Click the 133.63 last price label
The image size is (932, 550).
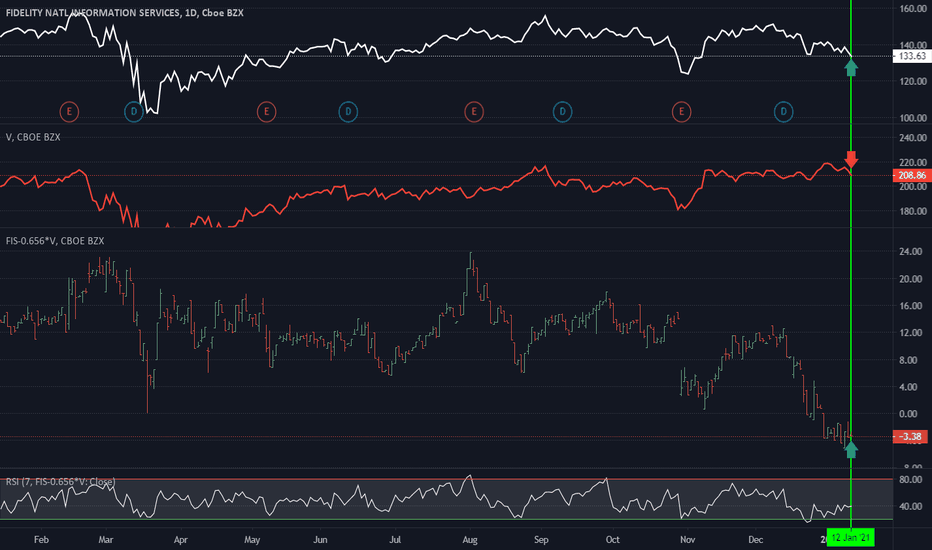[x=911, y=56]
